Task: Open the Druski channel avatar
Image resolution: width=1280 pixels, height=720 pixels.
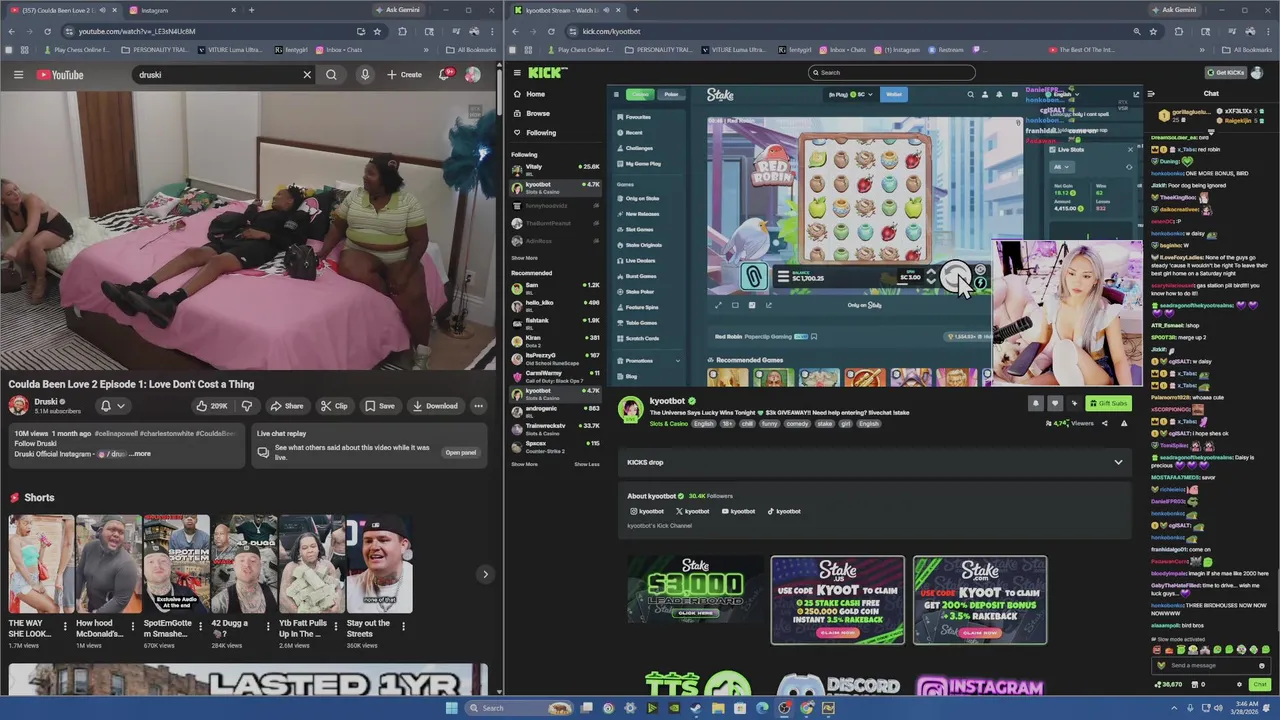Action: pyautogui.click(x=19, y=405)
